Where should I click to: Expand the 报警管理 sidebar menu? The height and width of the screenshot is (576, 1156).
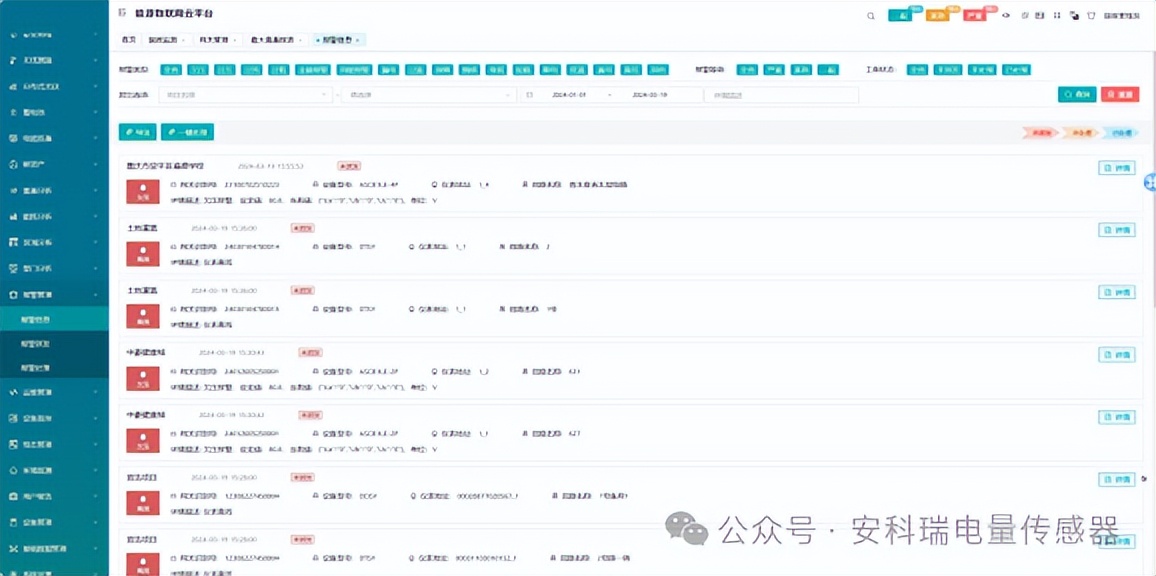[55, 294]
